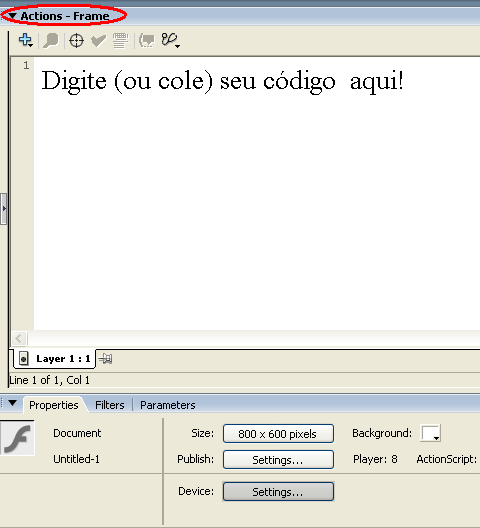Select the Properties tab
Screen dimensions: 480x528
pos(54,405)
